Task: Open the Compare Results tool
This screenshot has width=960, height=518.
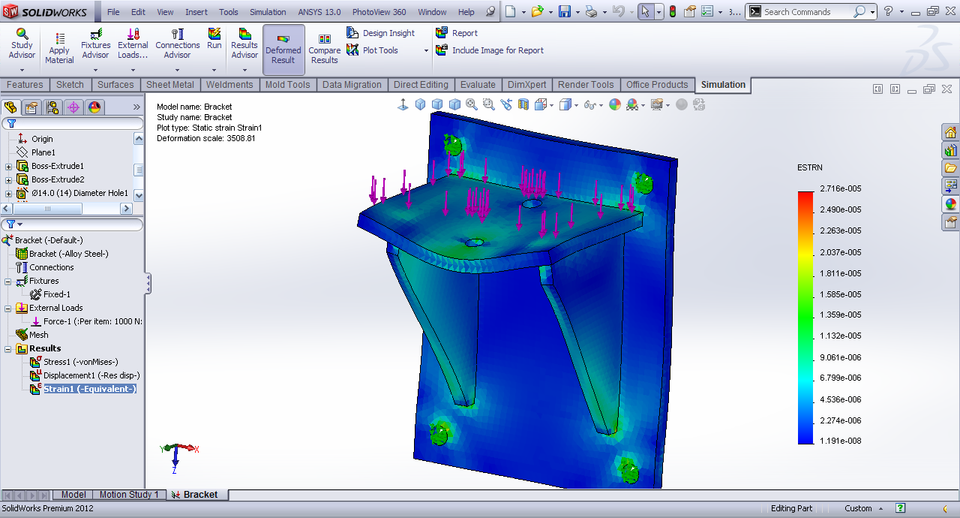Action: pyautogui.click(x=324, y=49)
